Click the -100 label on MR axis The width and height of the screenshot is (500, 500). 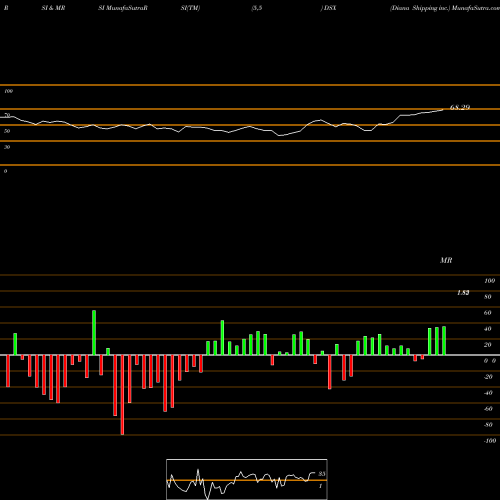pos(490,441)
